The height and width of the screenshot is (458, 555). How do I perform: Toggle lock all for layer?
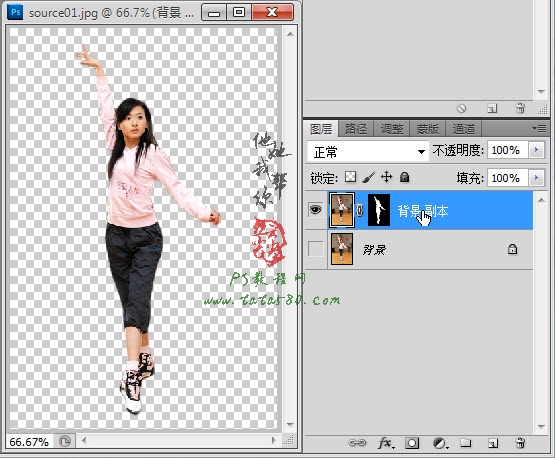(x=404, y=177)
